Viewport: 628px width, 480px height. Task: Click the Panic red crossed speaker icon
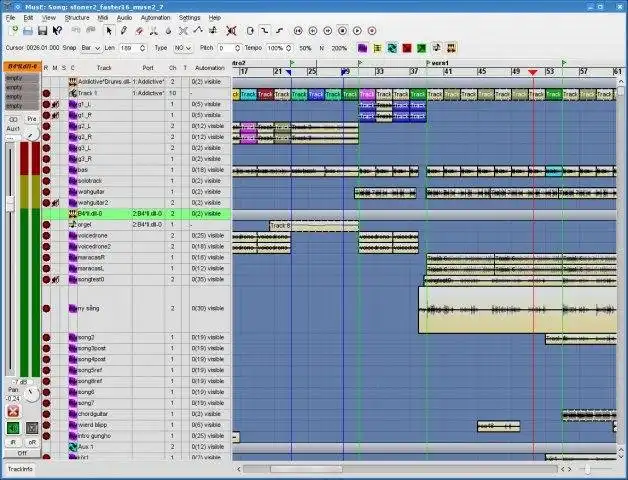[x=231, y=31]
